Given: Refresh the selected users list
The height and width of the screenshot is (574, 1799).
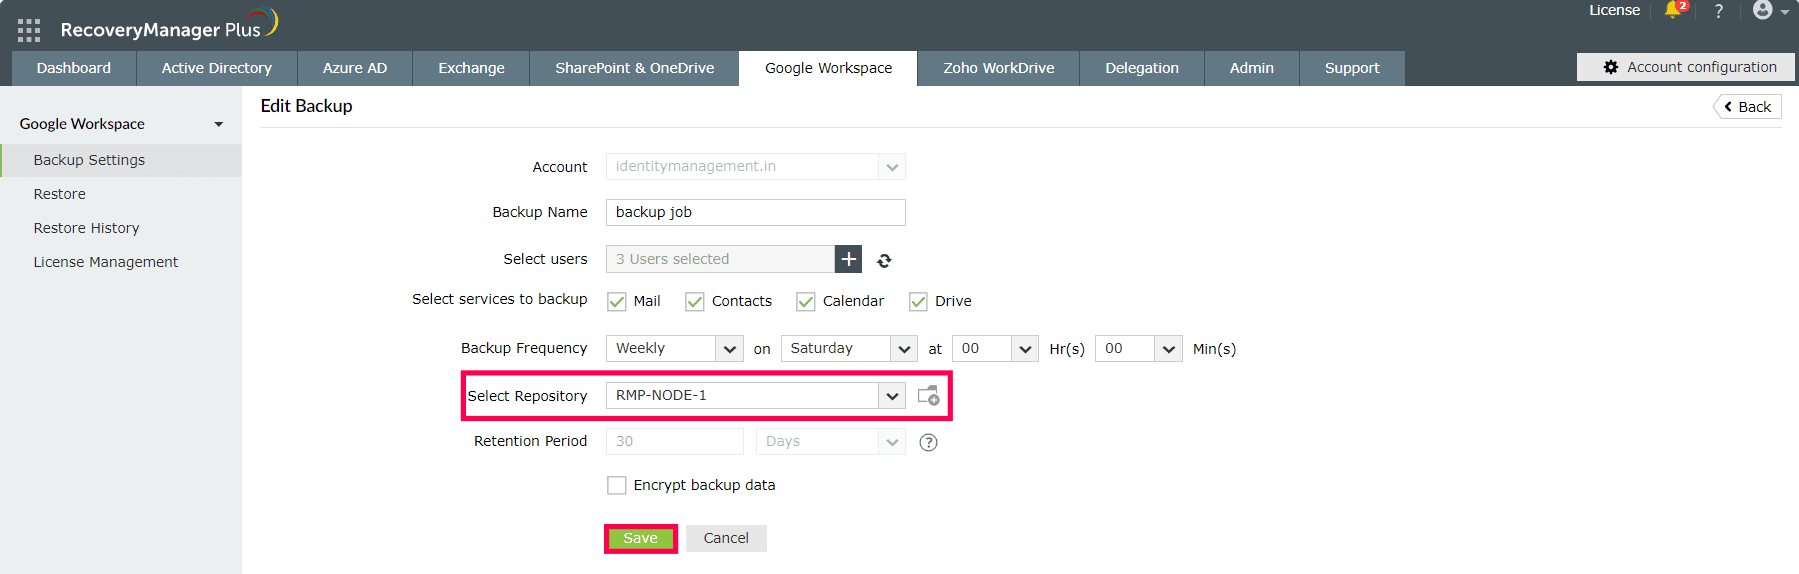Looking at the screenshot, I should 884,261.
